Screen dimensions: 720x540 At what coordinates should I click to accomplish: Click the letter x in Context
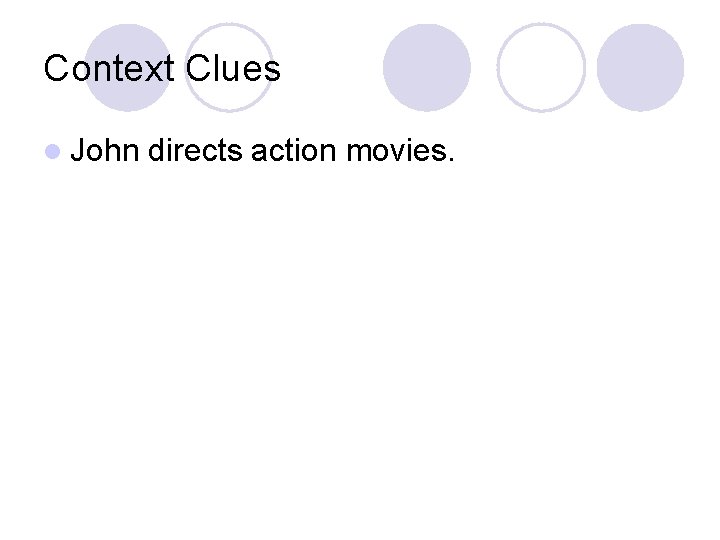[149, 73]
